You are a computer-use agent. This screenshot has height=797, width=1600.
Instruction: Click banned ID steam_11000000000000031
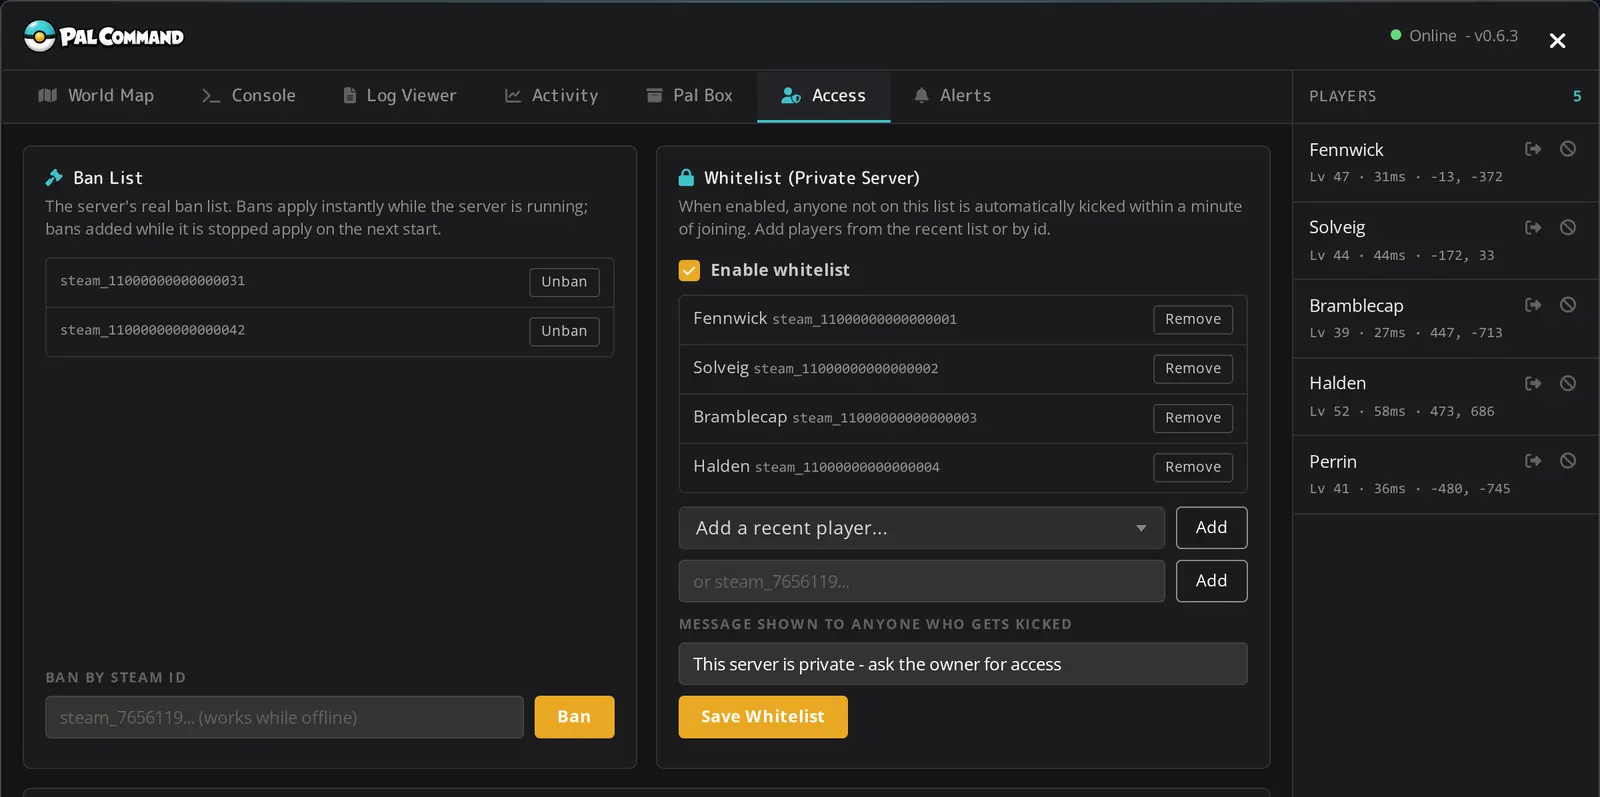152,281
